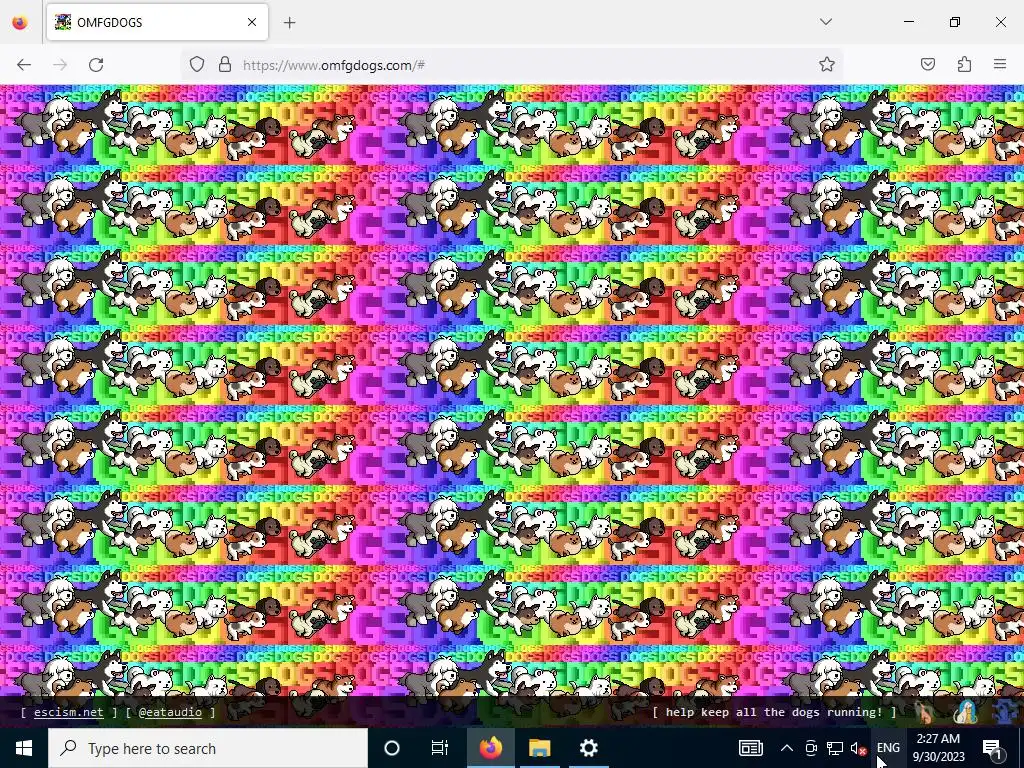Open the @eataudio link
This screenshot has height=768, width=1024.
coord(170,712)
